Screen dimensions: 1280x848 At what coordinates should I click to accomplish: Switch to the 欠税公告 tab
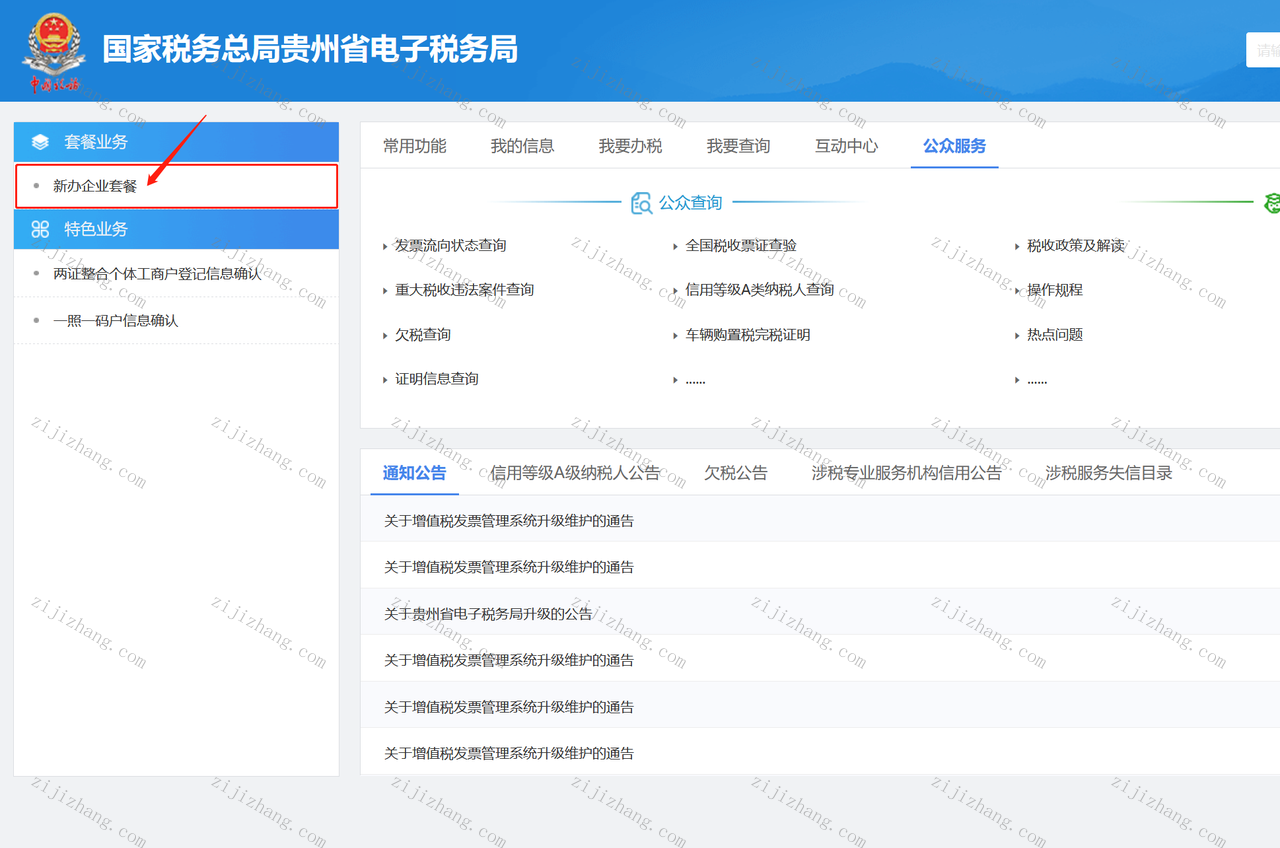(x=736, y=473)
